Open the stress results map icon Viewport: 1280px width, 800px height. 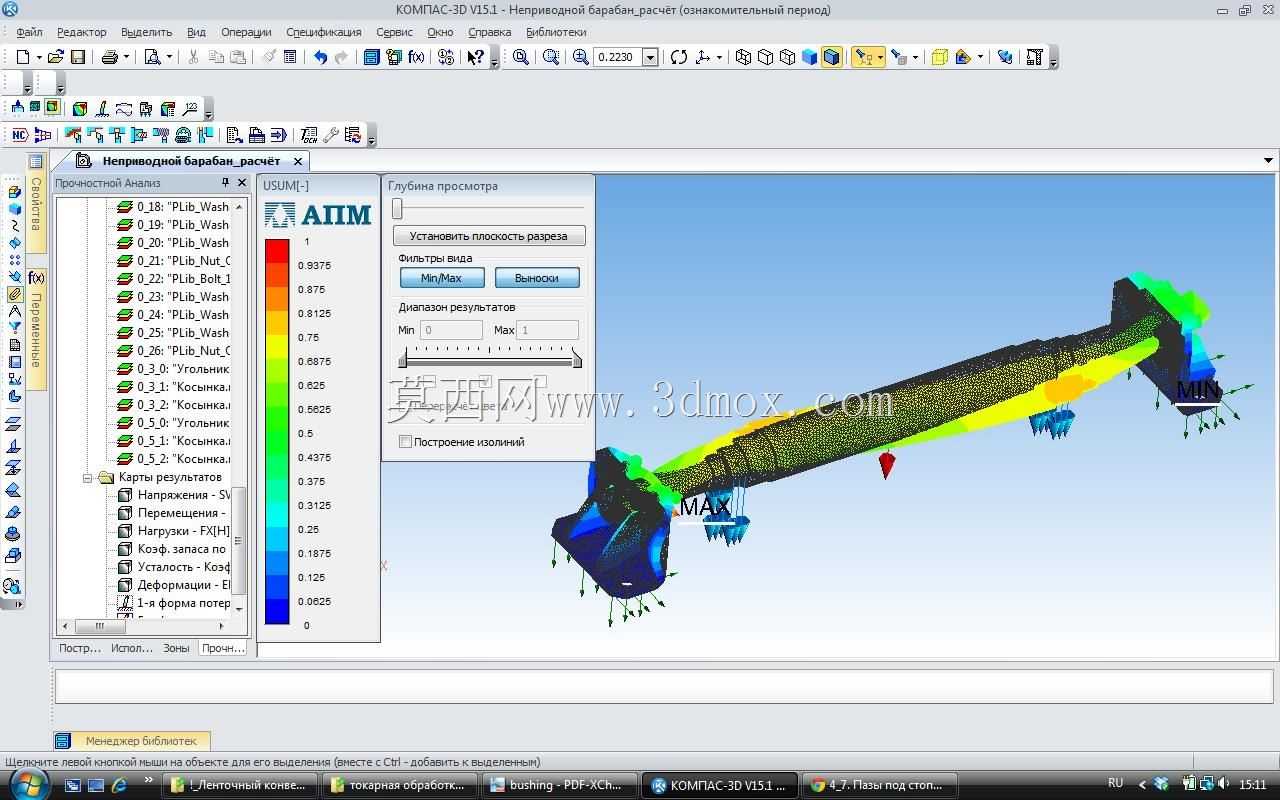pyautogui.click(x=80, y=109)
